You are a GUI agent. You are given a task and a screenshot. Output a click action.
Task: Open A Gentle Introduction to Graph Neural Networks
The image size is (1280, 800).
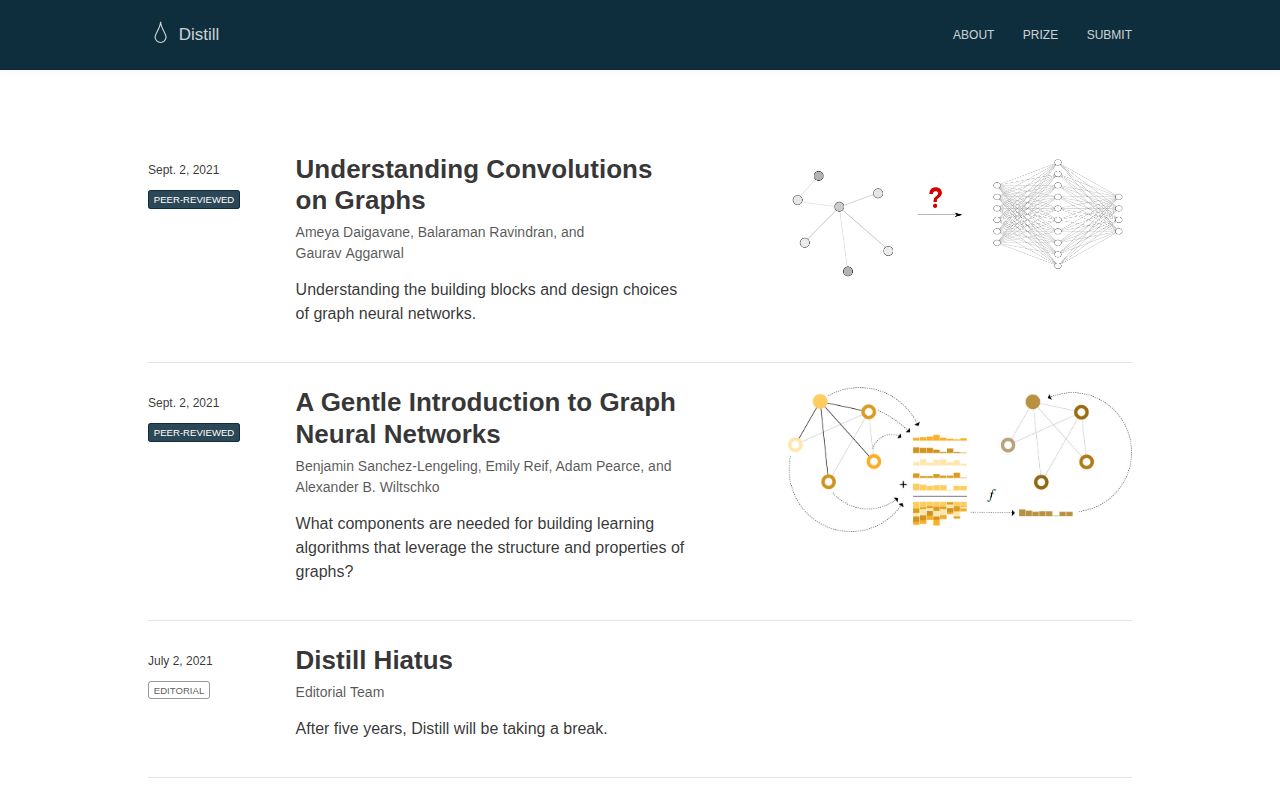[x=485, y=418]
